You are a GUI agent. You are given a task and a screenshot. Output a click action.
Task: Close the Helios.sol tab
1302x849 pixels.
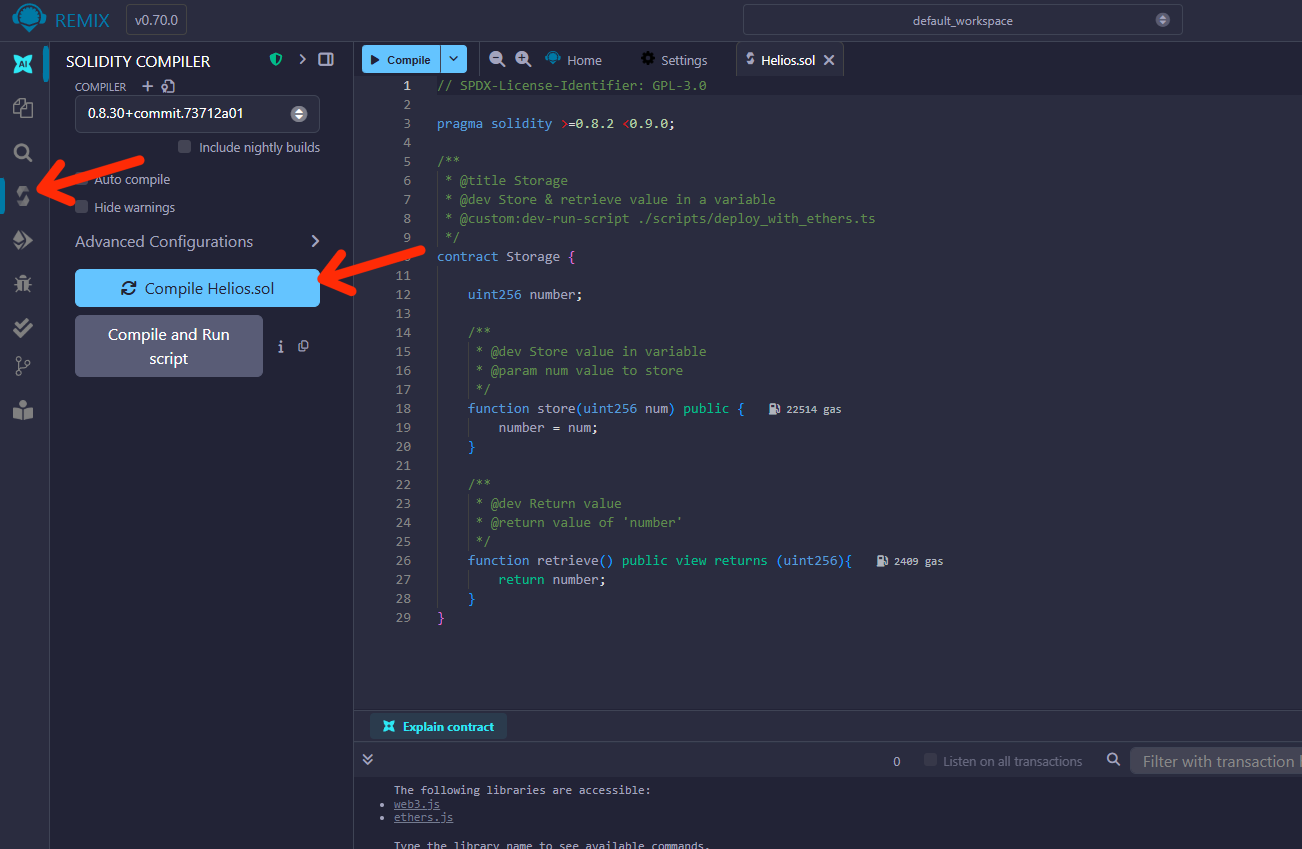829,60
